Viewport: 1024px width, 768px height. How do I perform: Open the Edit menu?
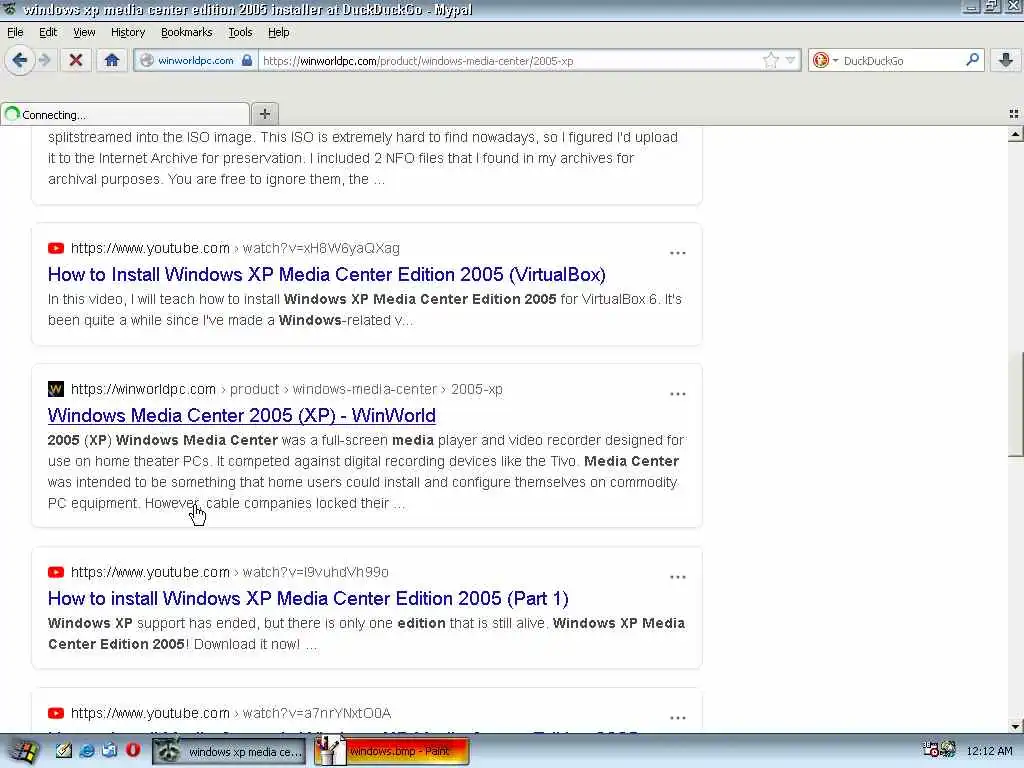[48, 32]
